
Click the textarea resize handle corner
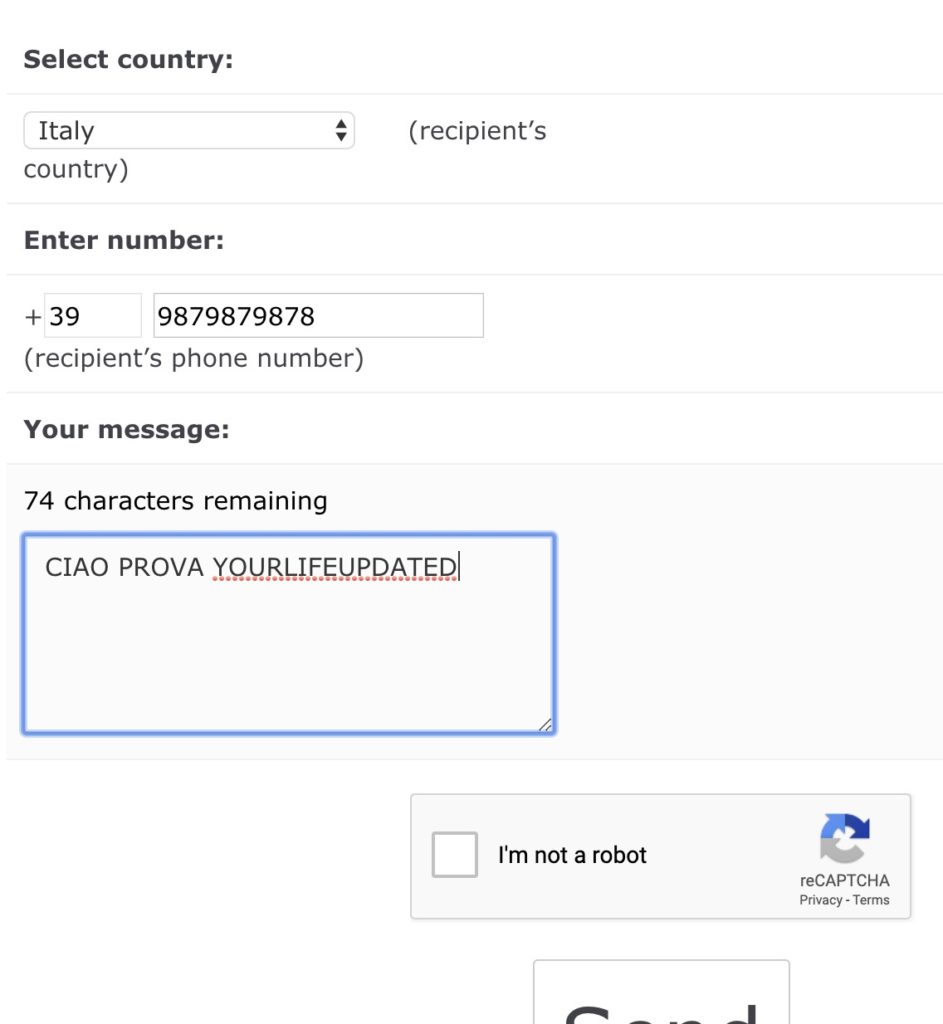coord(545,725)
